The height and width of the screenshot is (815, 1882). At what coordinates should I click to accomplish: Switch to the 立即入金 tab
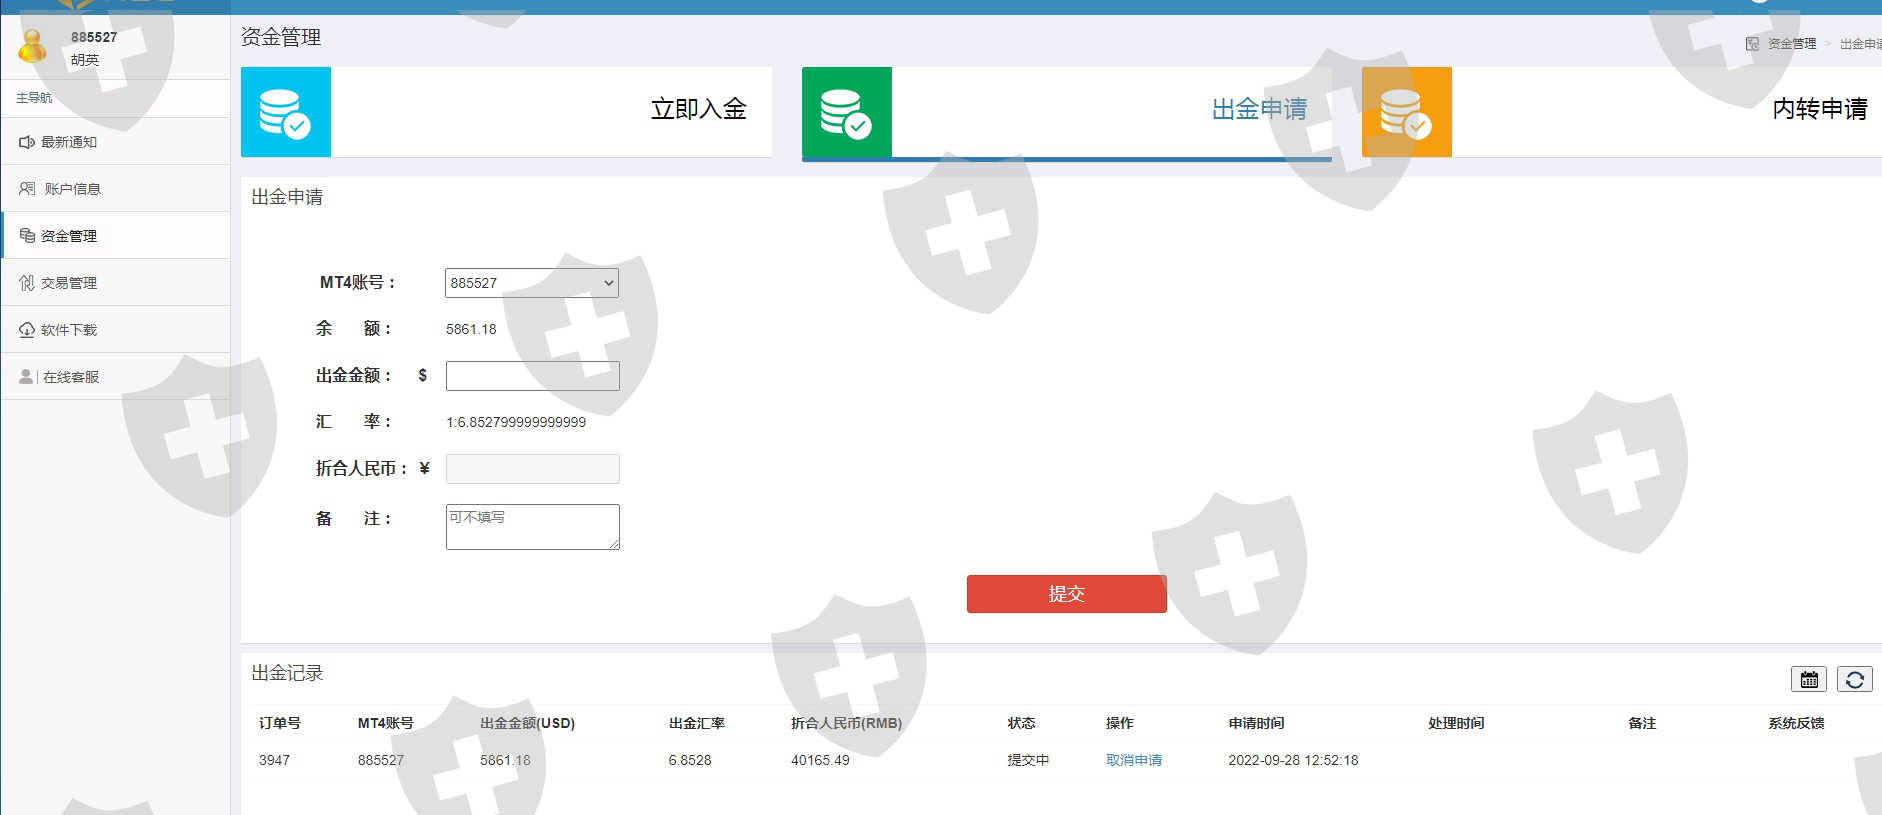point(698,109)
